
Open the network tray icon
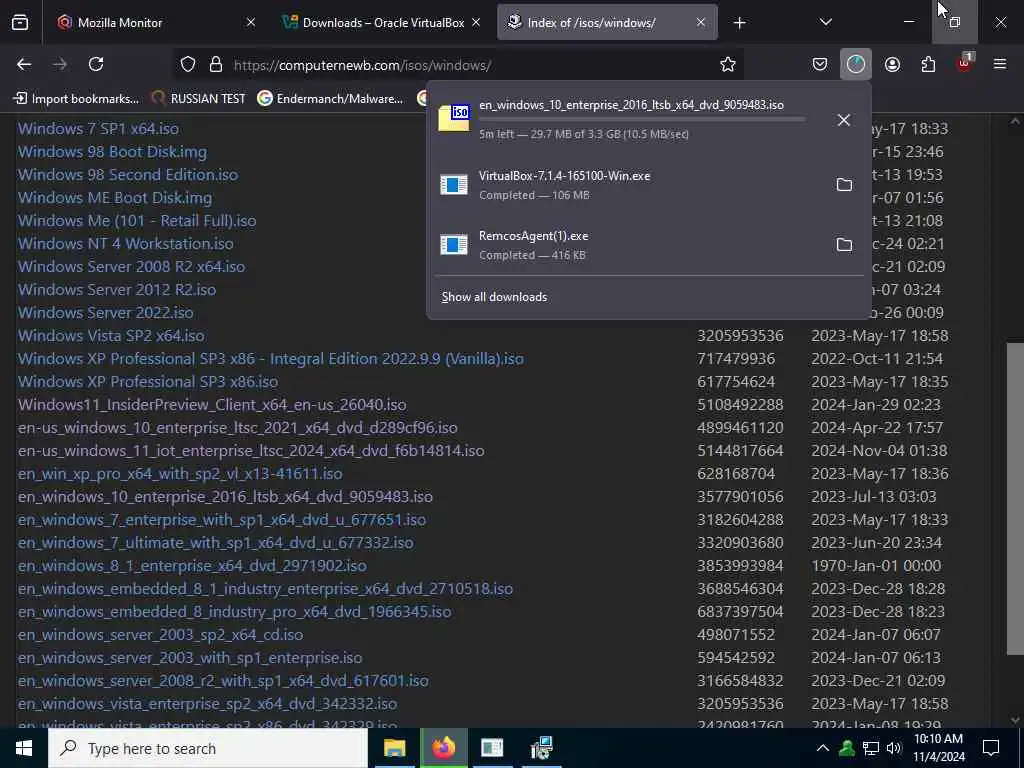pos(871,748)
